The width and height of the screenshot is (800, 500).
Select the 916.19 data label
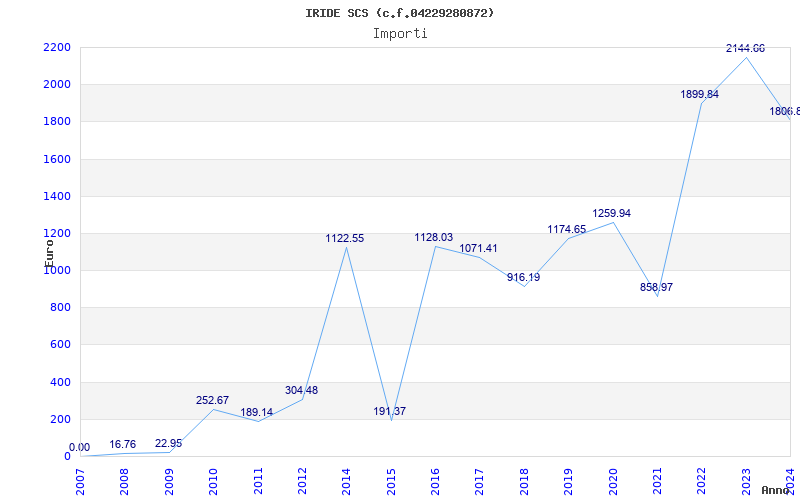(523, 278)
